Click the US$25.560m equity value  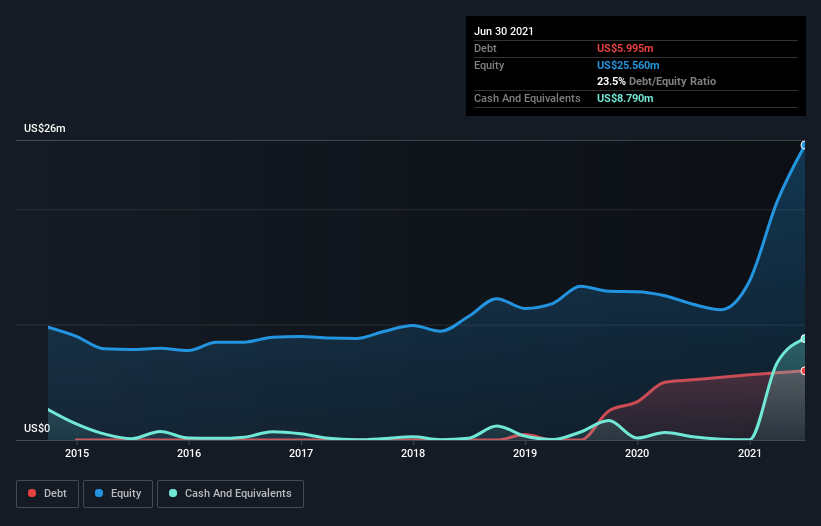pyautogui.click(x=628, y=65)
